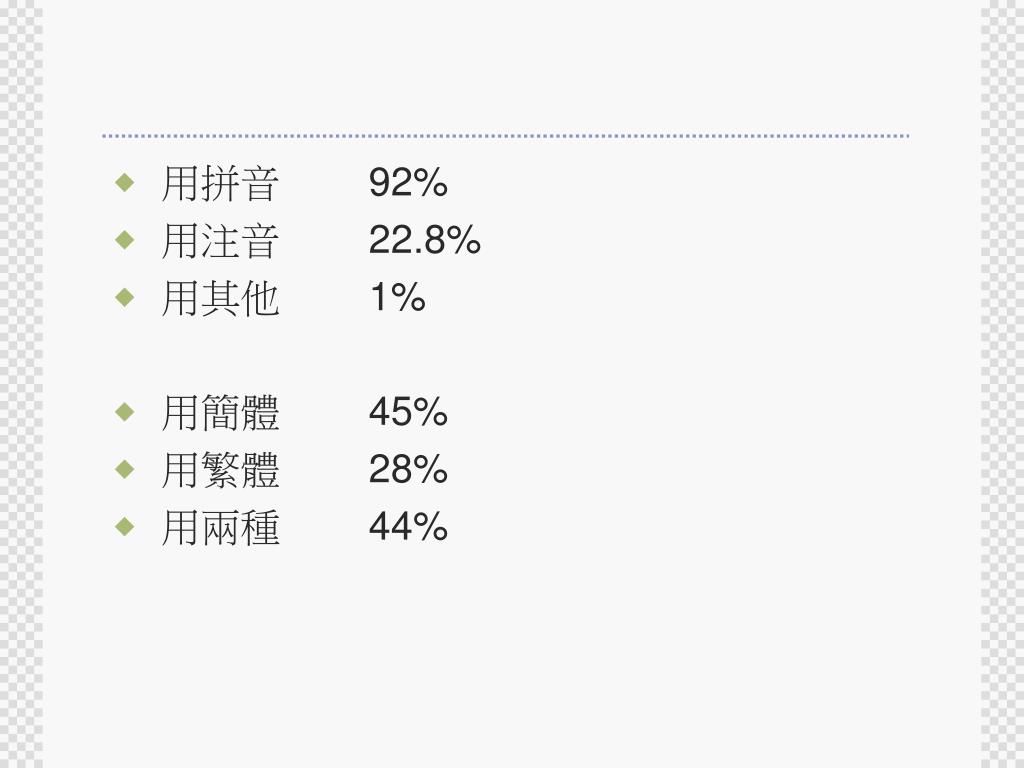This screenshot has height=768, width=1024.
Task: Click the bullet marker before 用其他
Action: pyautogui.click(x=124, y=297)
